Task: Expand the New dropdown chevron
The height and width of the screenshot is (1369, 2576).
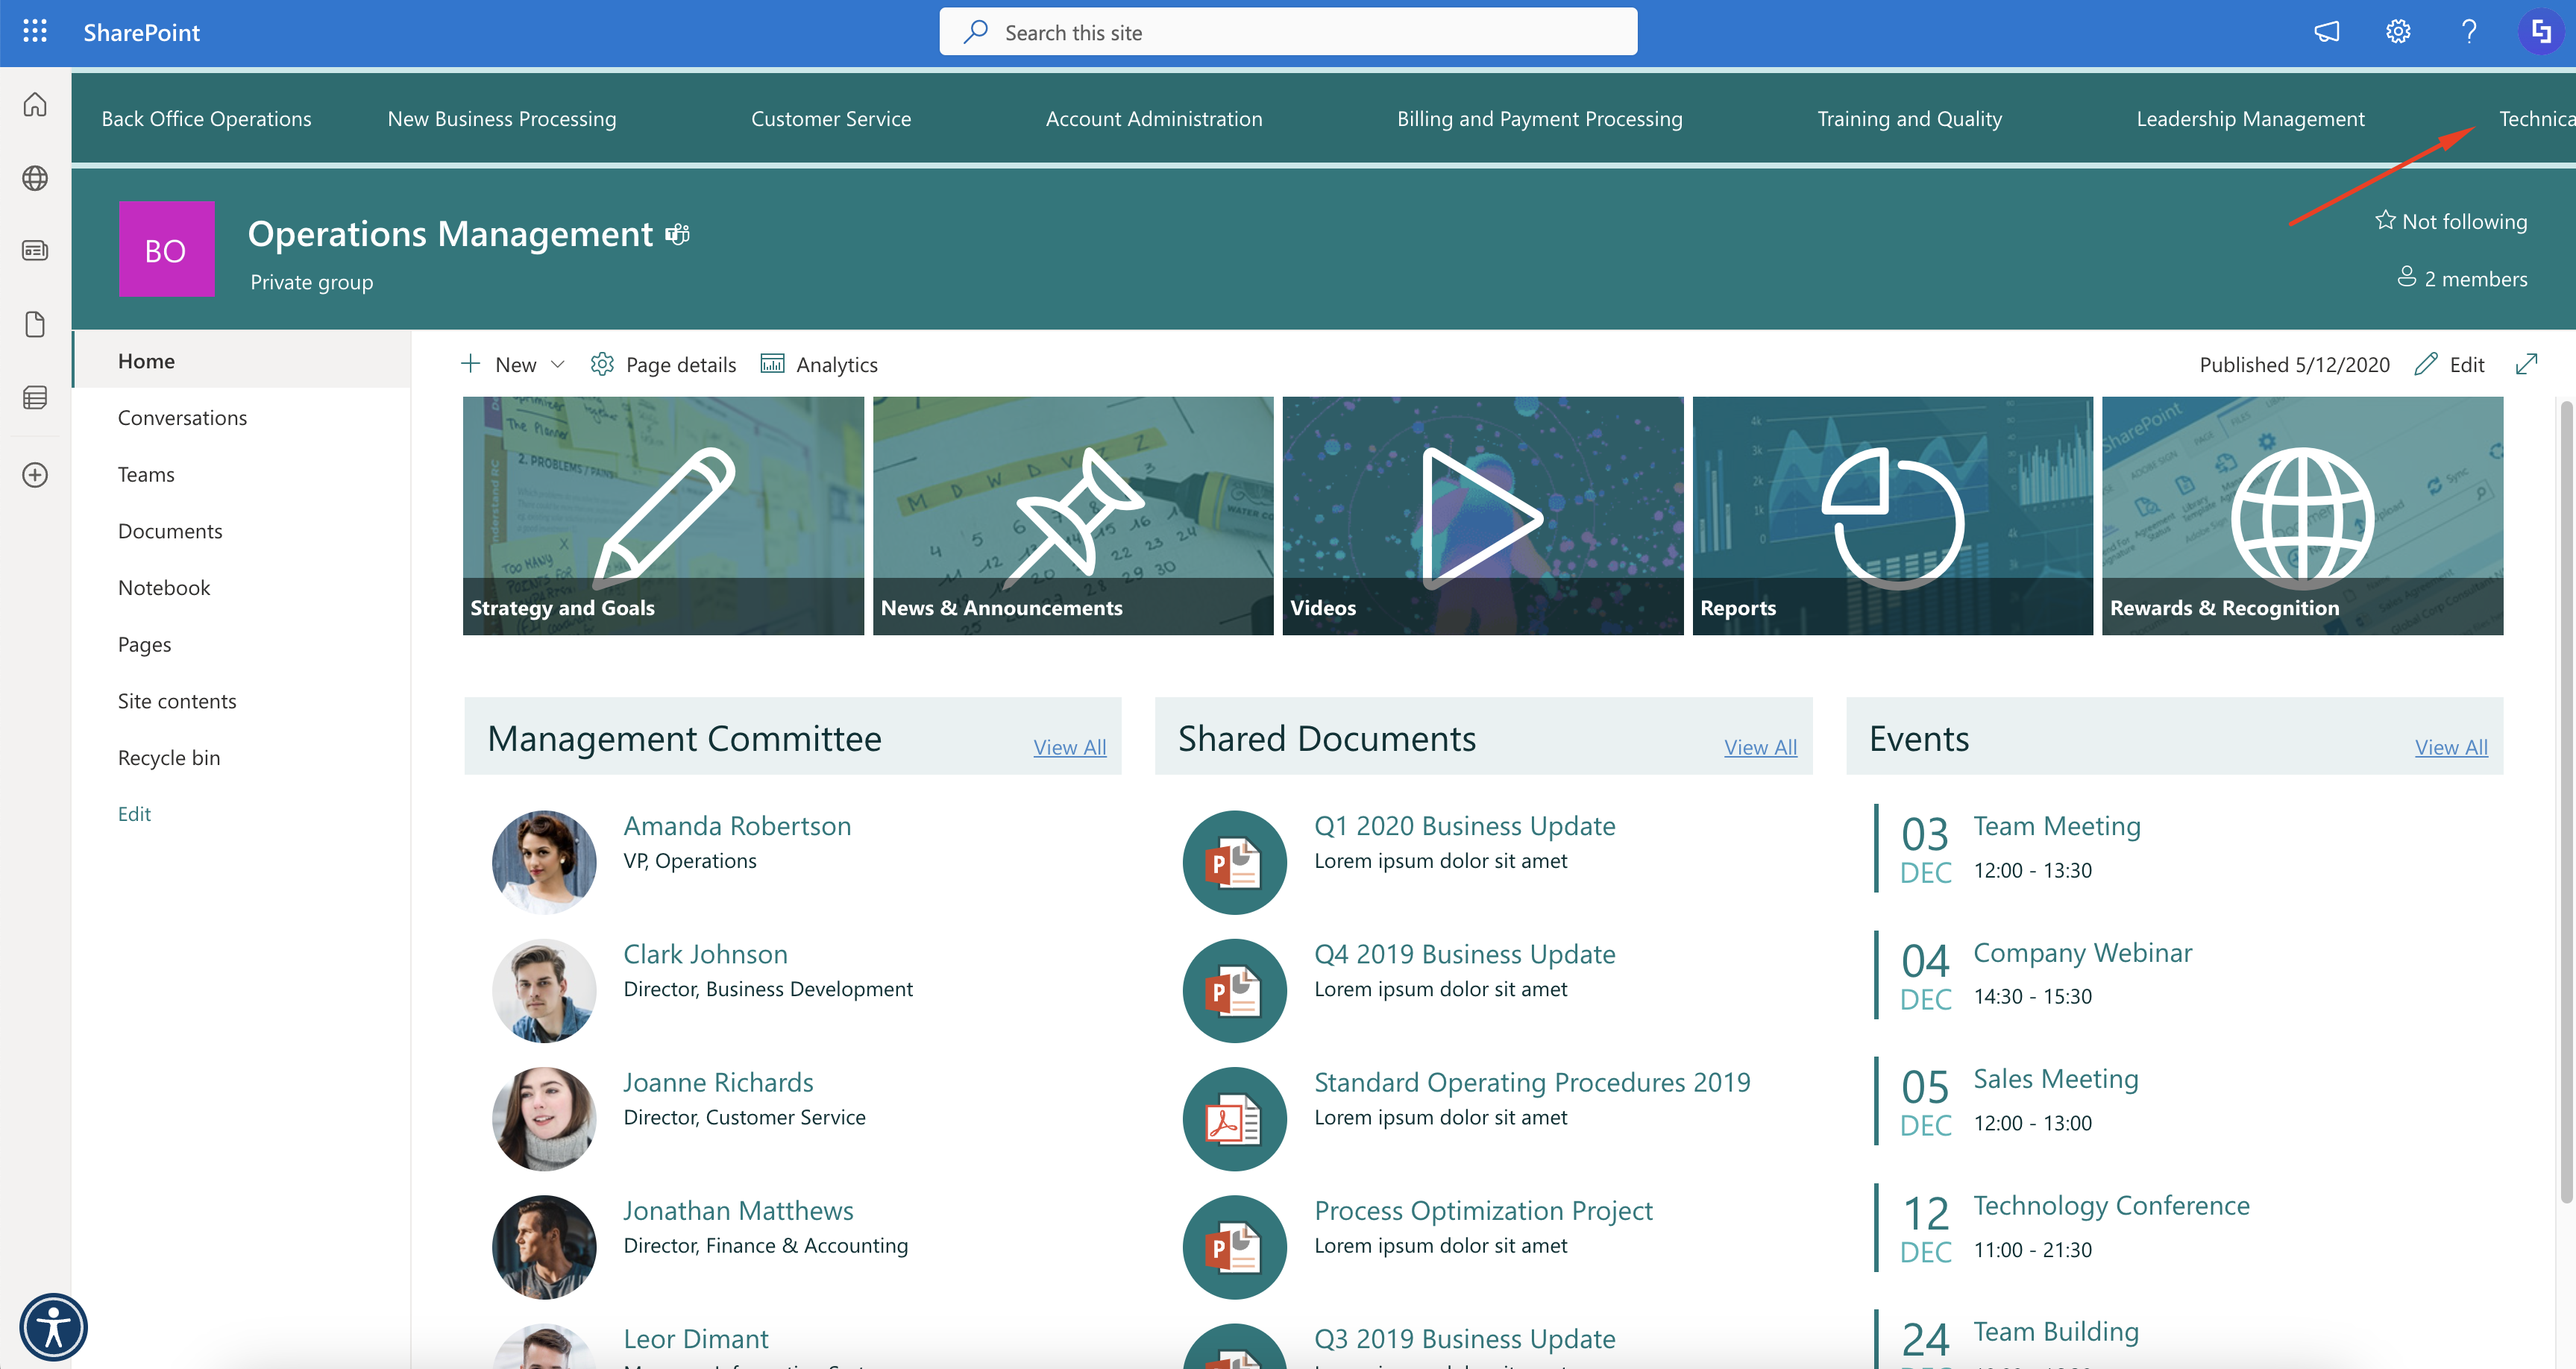Action: [x=558, y=364]
